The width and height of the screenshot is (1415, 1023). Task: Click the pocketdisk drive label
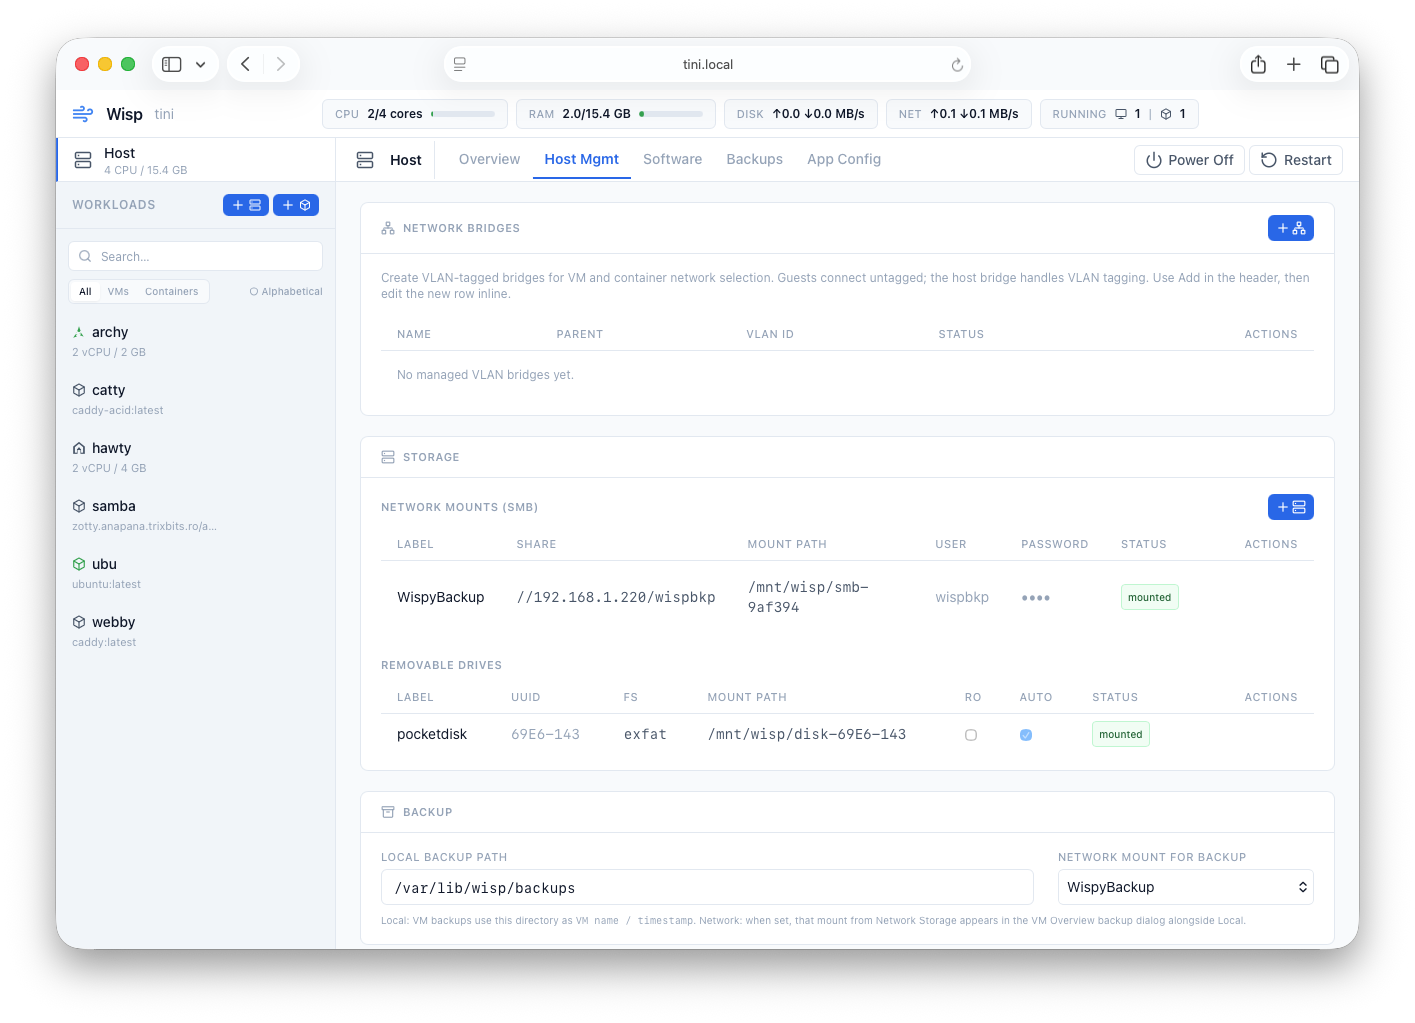[x=432, y=734]
